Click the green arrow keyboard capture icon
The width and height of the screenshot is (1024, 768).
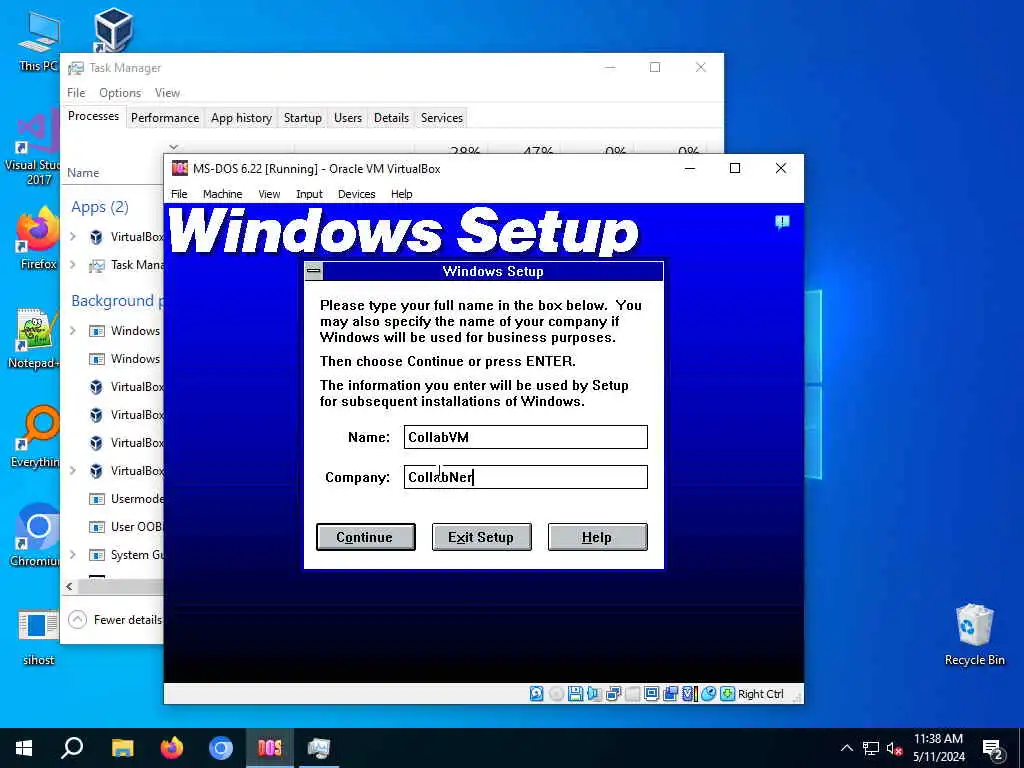(728, 694)
